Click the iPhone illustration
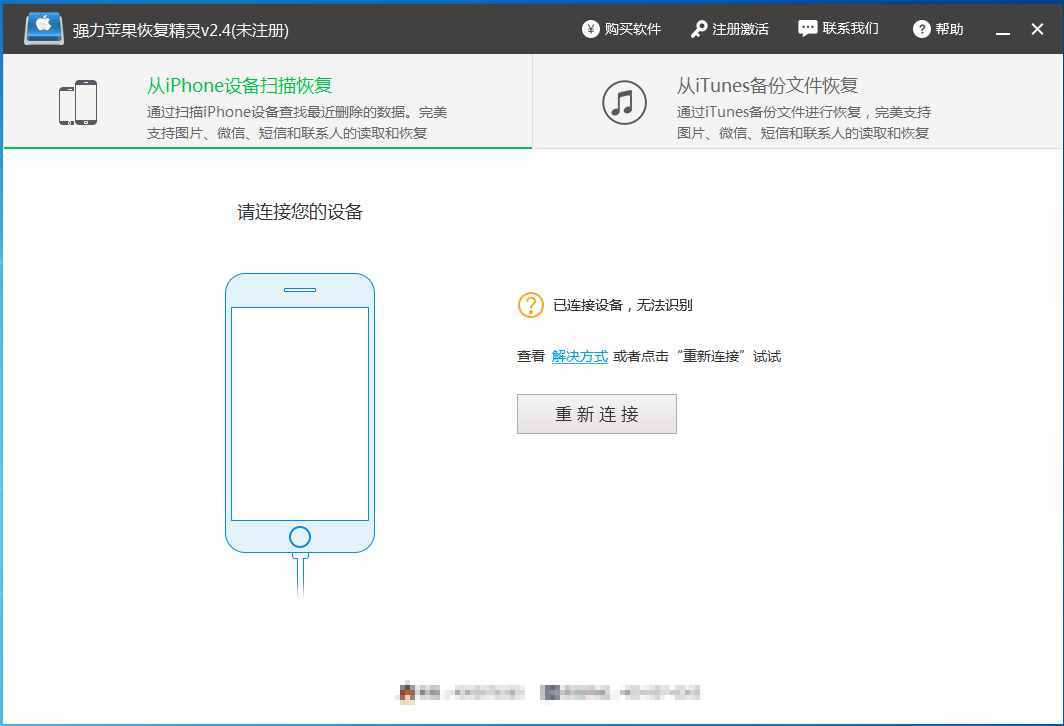Viewport: 1064px width, 726px height. [300, 434]
